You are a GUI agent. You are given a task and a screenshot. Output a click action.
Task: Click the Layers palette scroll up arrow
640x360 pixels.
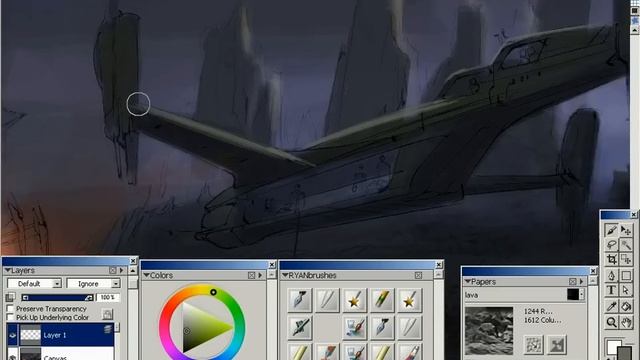[x=133, y=270]
